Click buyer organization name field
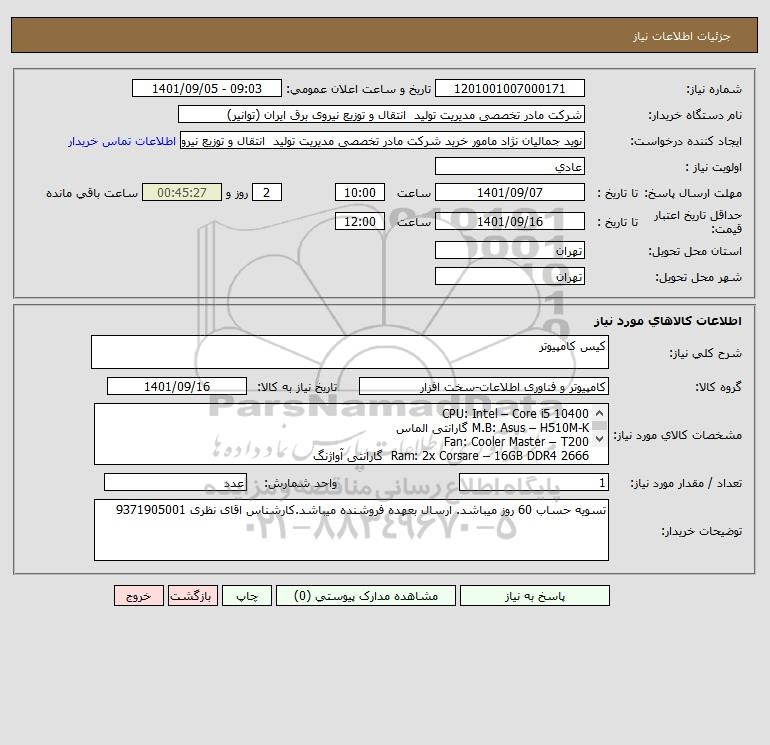The width and height of the screenshot is (770, 745). pyautogui.click(x=381, y=114)
